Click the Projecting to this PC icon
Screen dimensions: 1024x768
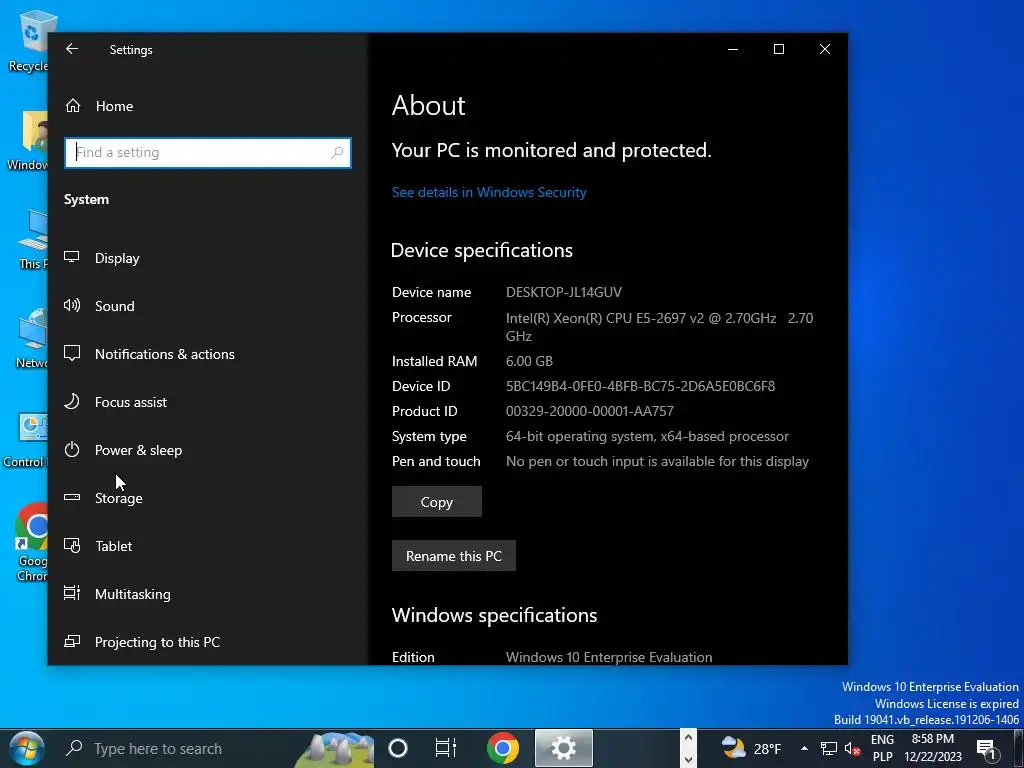[72, 641]
